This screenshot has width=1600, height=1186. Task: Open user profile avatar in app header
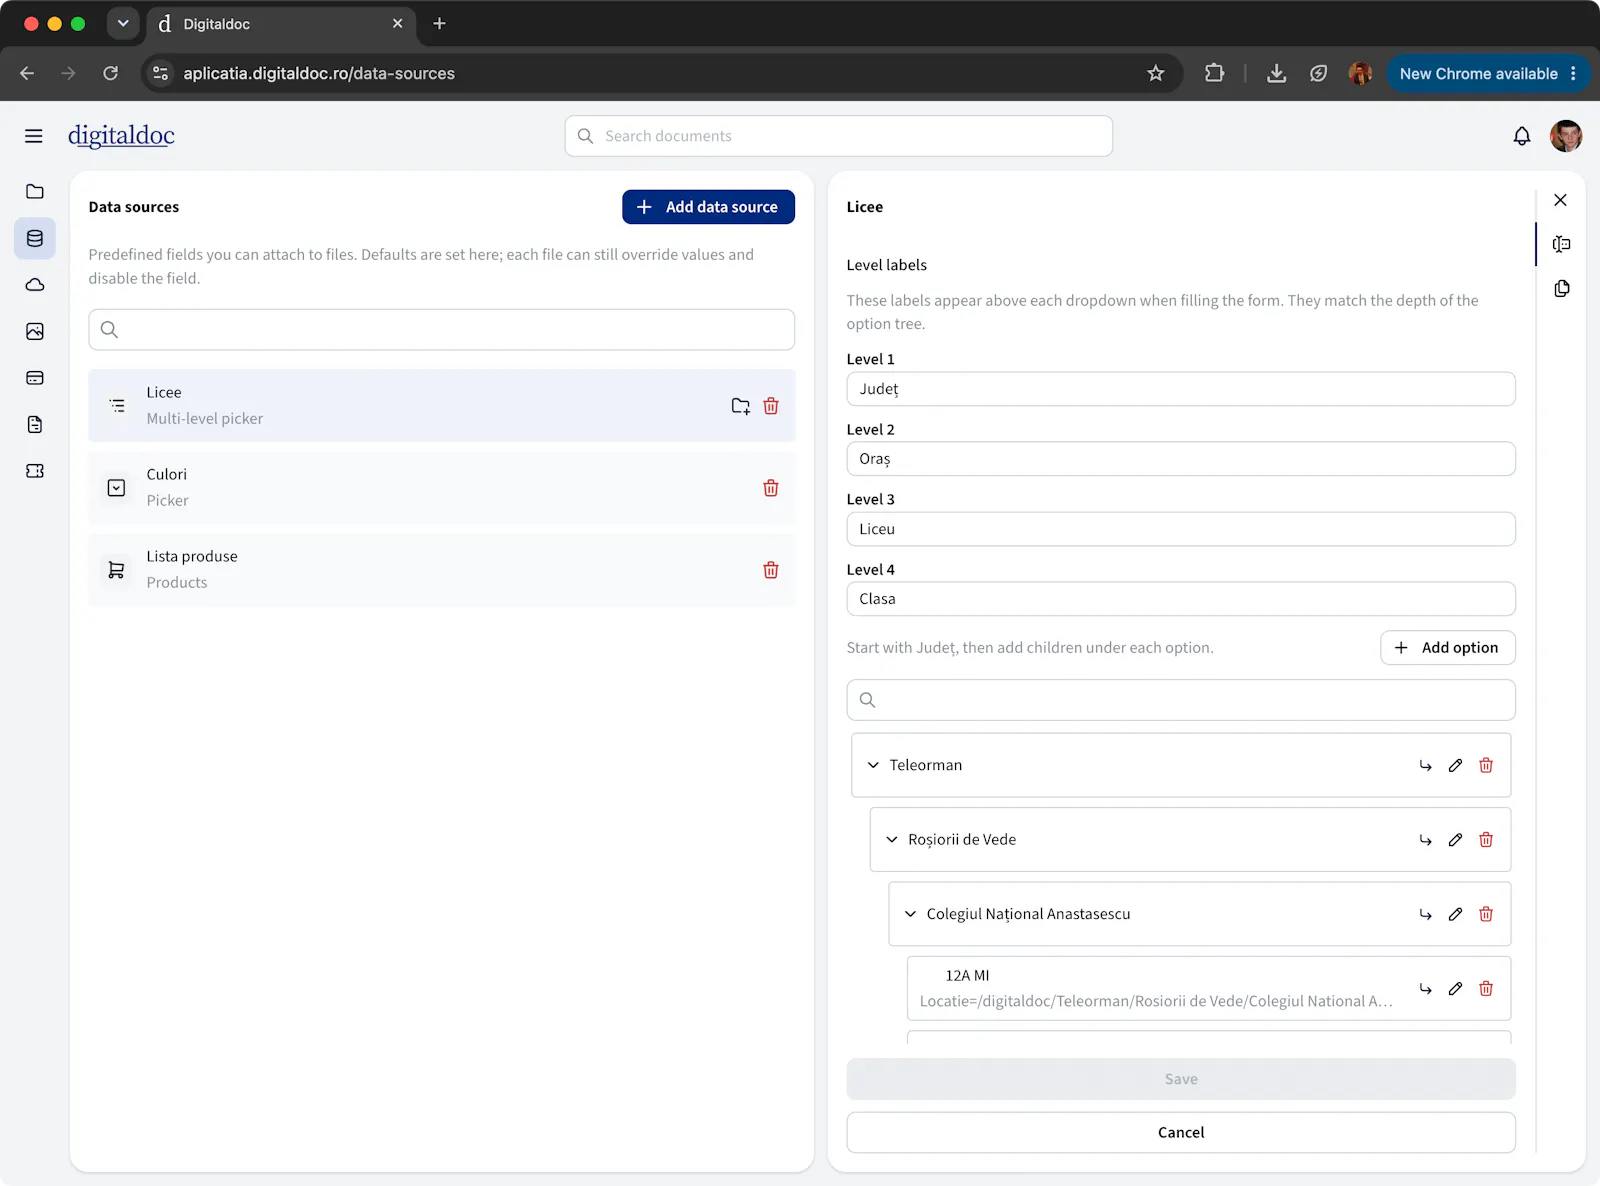(x=1566, y=136)
